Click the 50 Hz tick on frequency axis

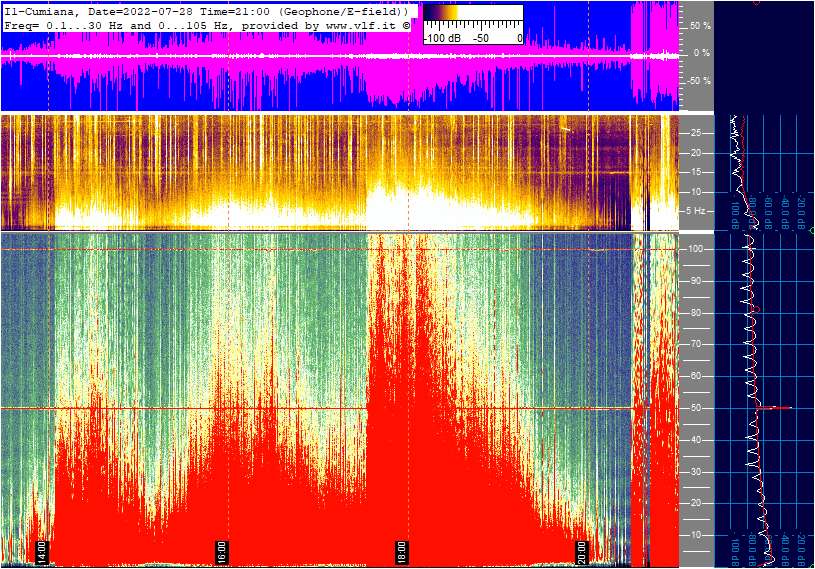click(x=695, y=408)
